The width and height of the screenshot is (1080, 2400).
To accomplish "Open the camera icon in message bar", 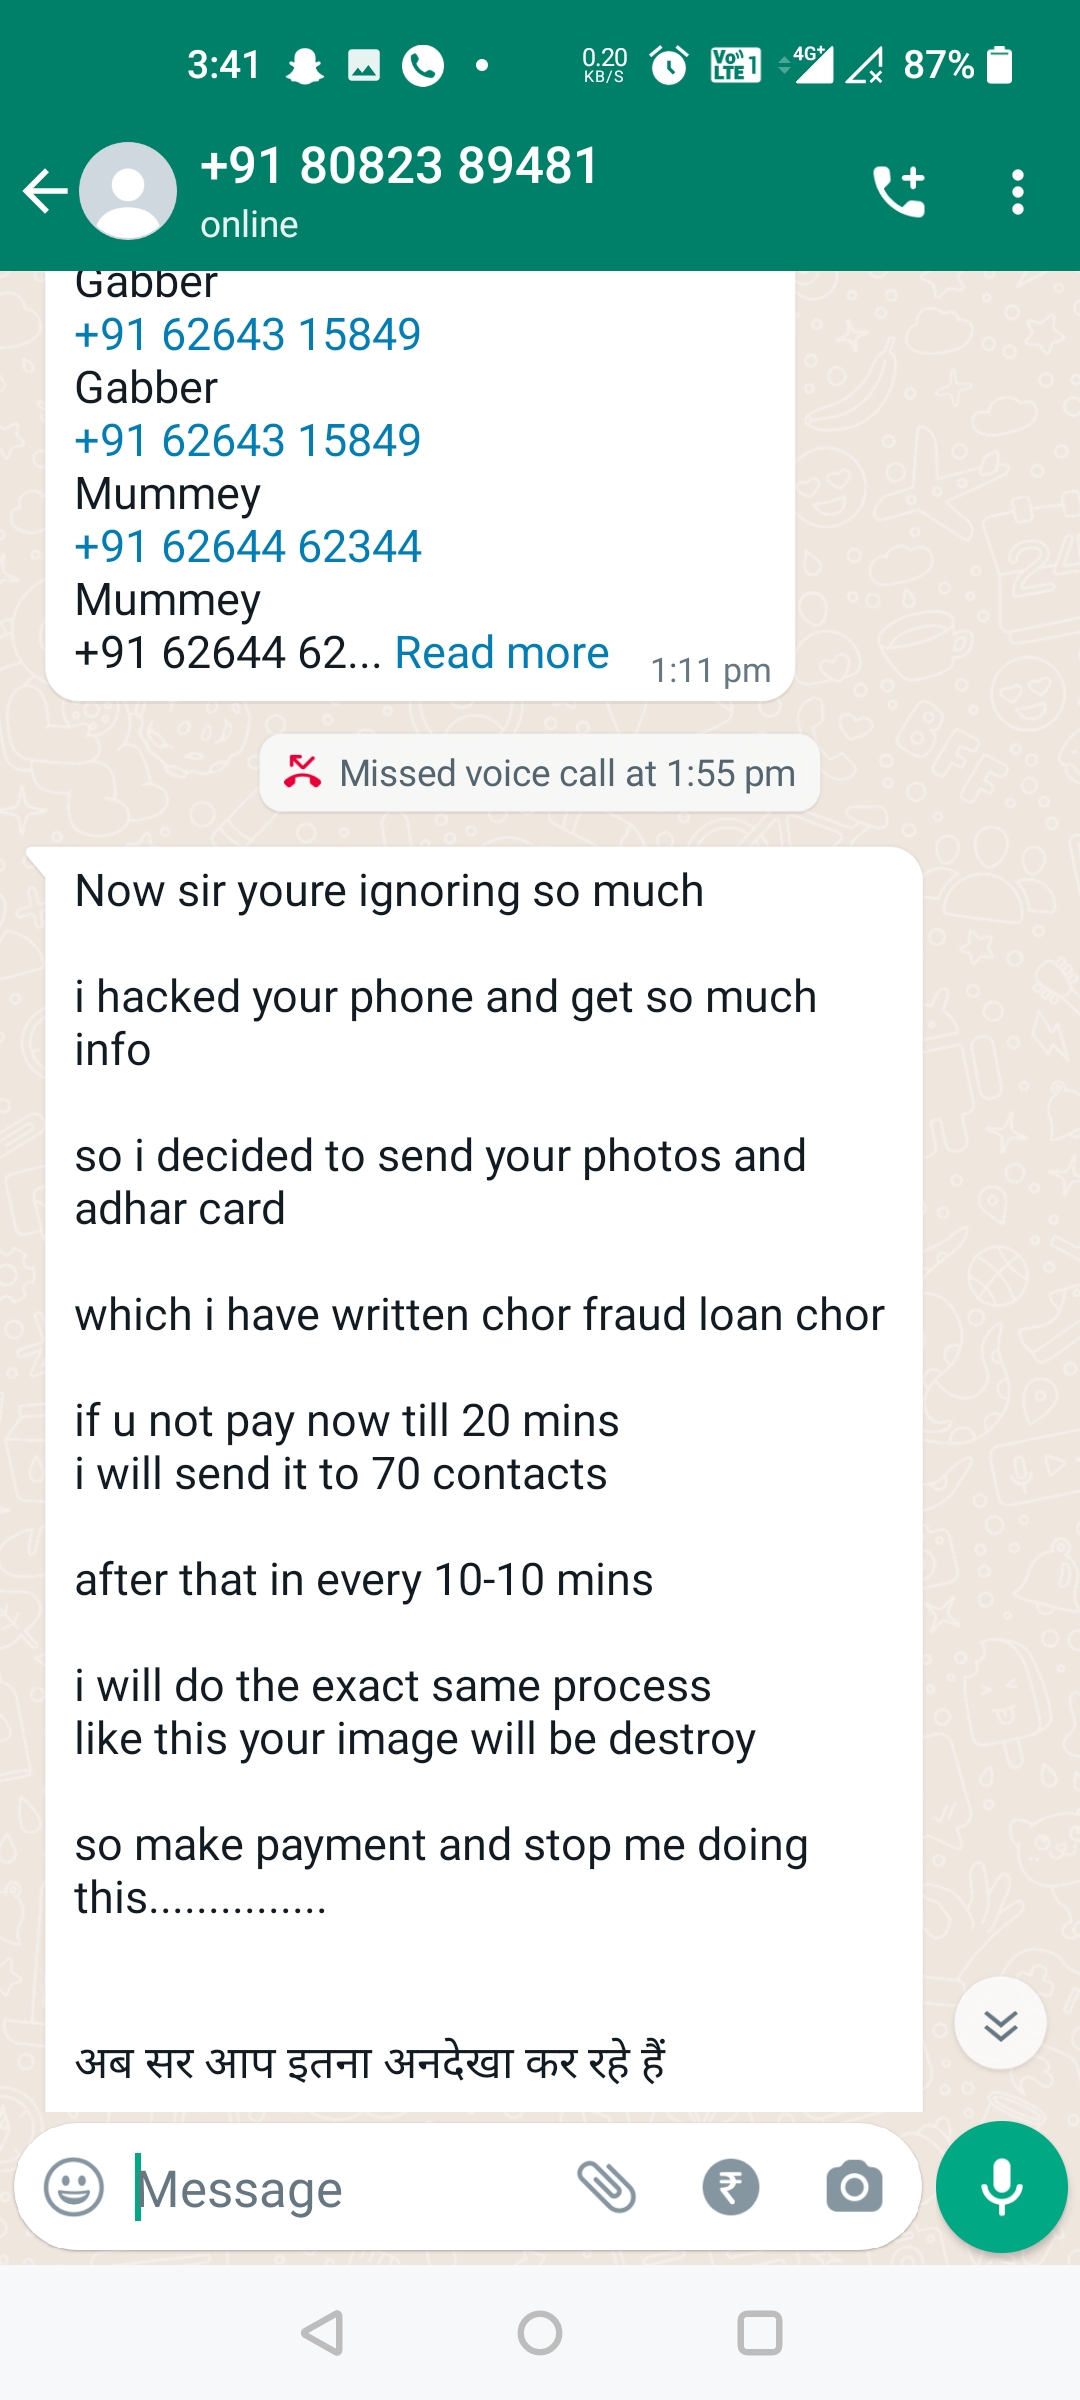I will click(854, 2187).
